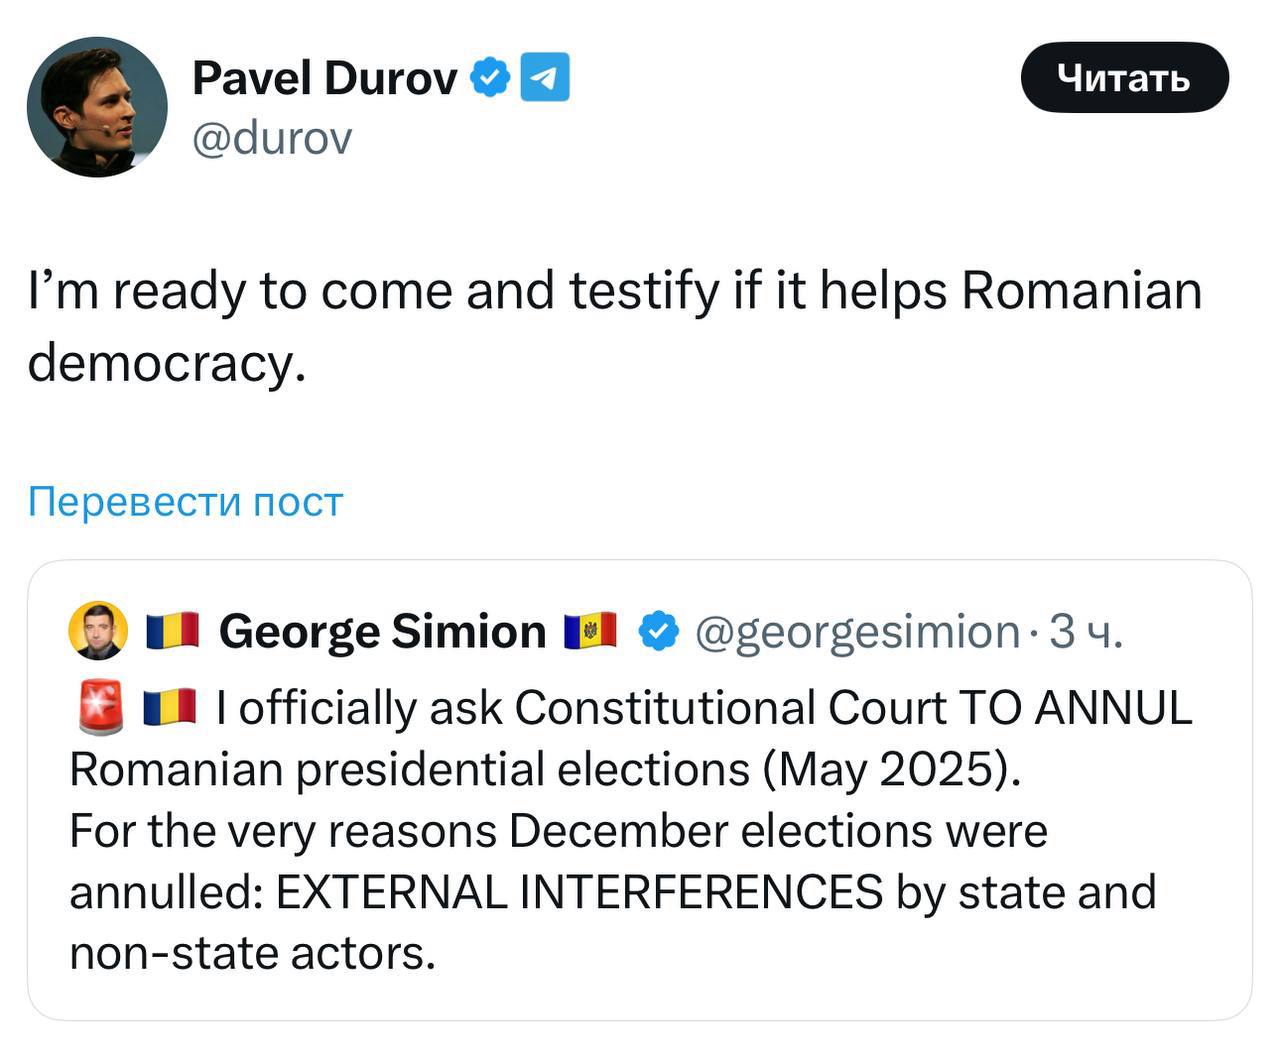Click the 'EXTERNAL INTERFERENCES' line in quote
The image size is (1280, 1058).
(x=578, y=892)
